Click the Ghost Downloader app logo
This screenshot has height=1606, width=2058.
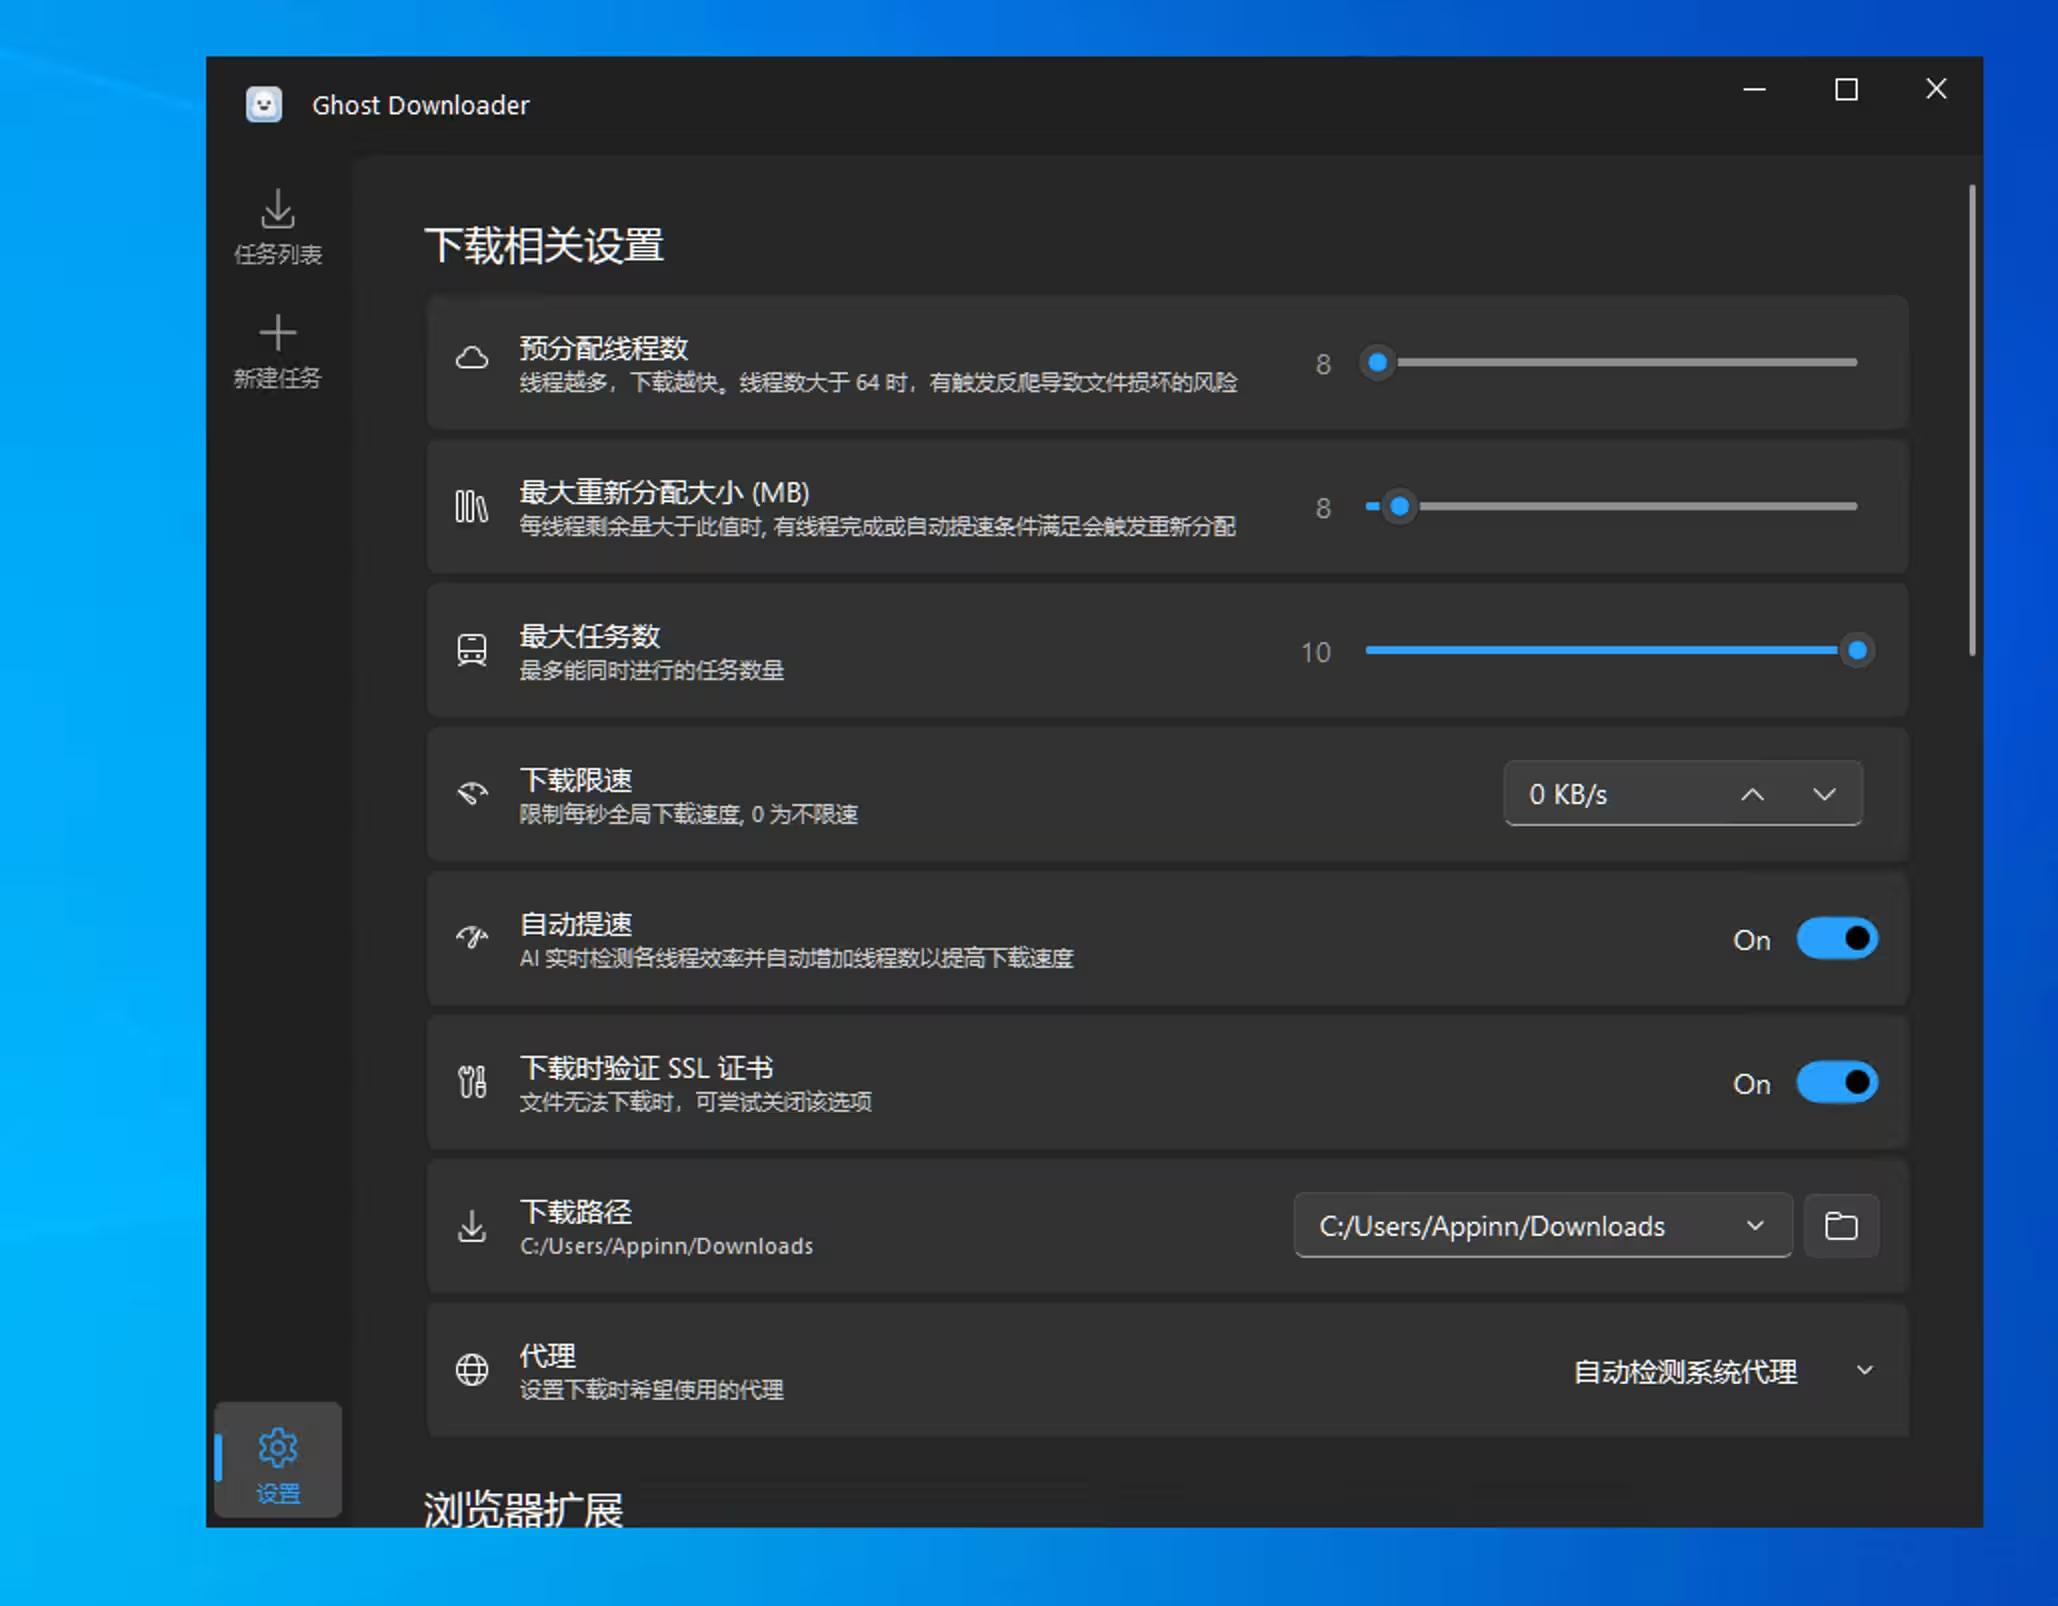[262, 104]
